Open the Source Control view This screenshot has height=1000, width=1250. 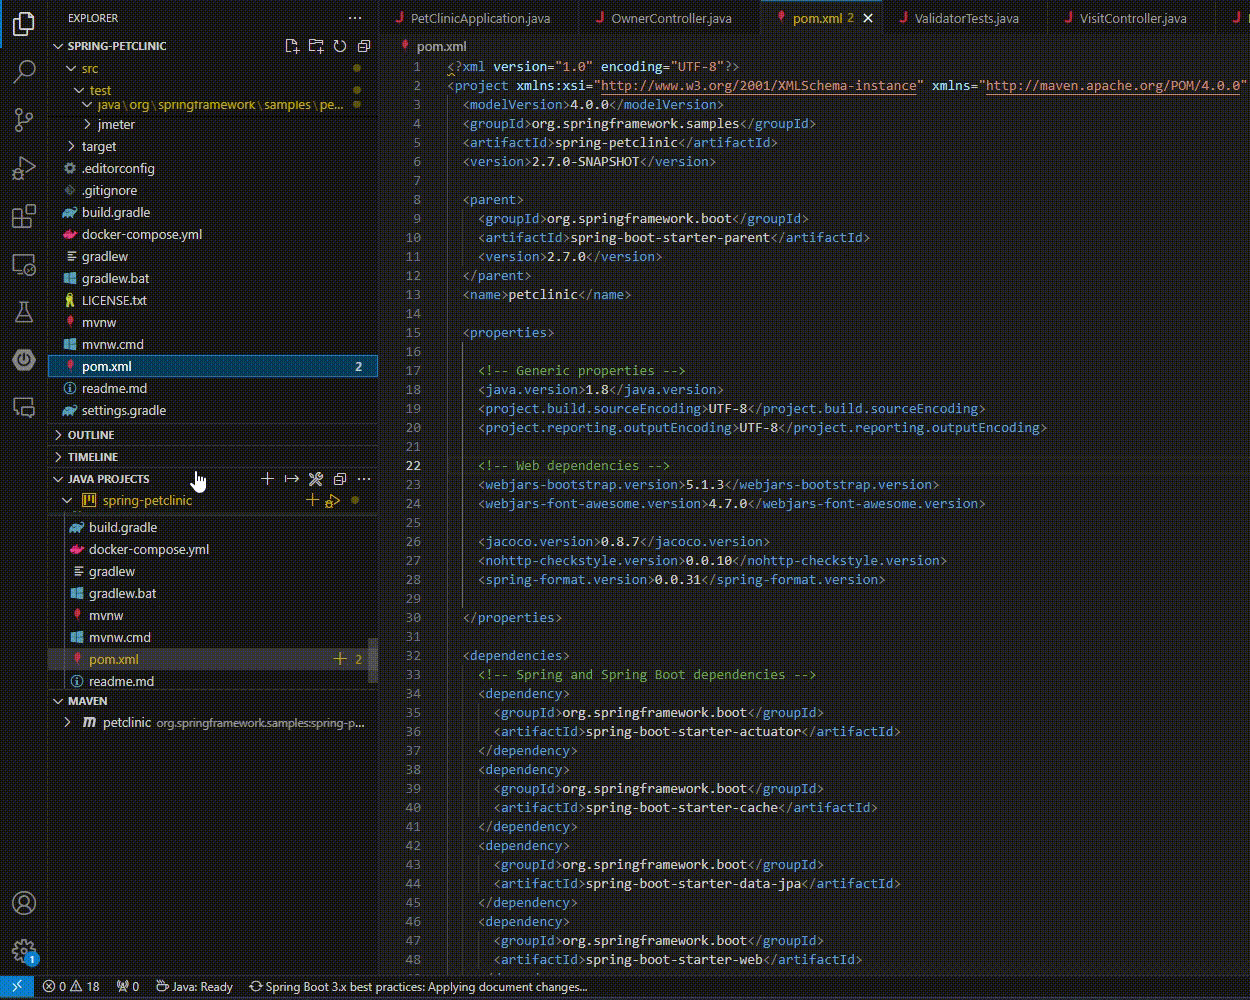tap(24, 120)
